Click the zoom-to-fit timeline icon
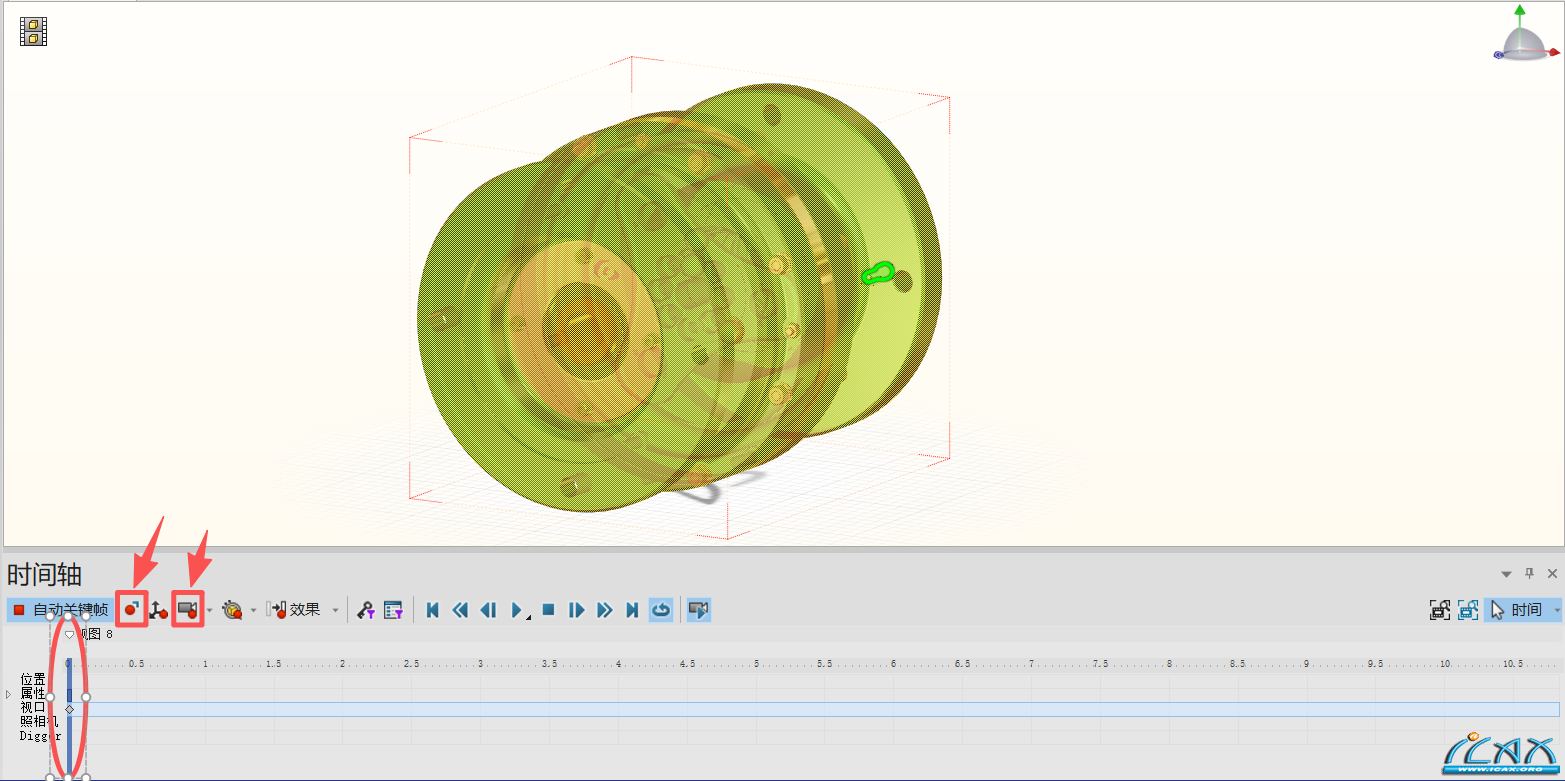The width and height of the screenshot is (1565, 781). coord(1440,610)
